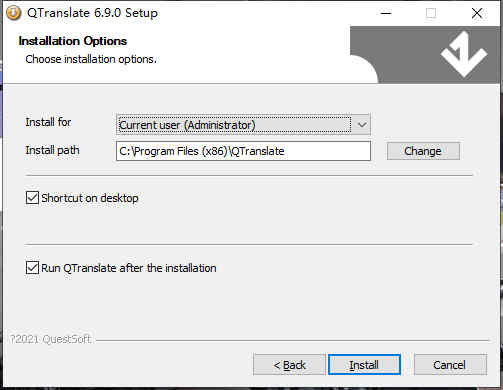Click the "Install path" label
Image resolution: width=503 pixels, height=390 pixels.
[52, 150]
